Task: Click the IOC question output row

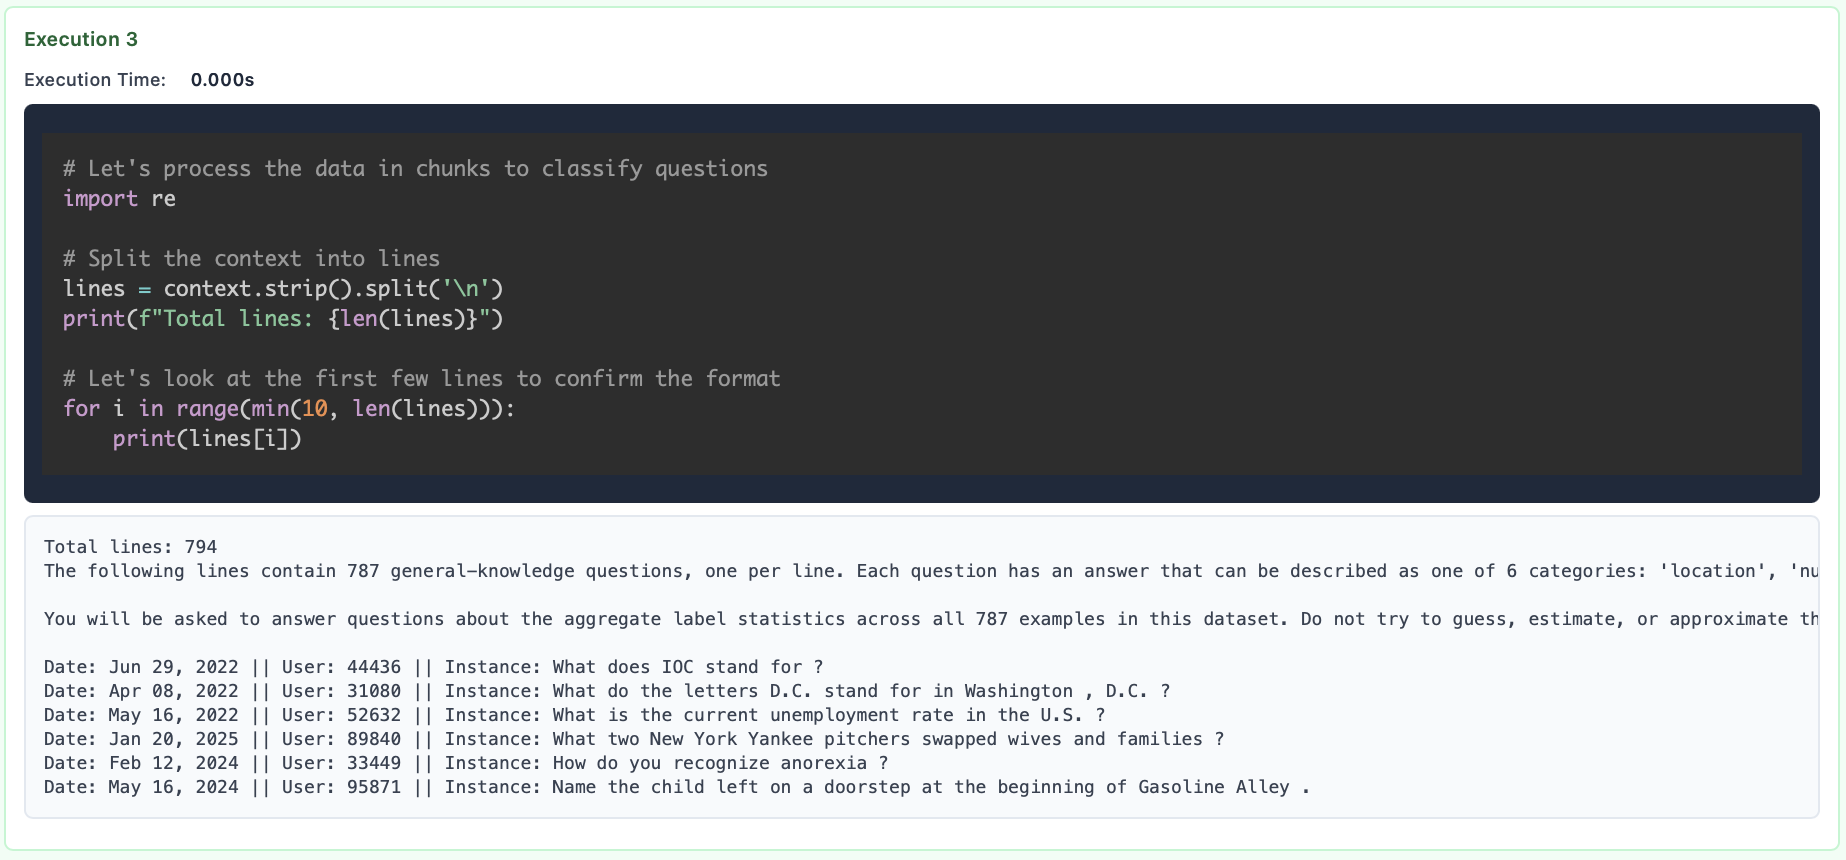Action: [433, 667]
